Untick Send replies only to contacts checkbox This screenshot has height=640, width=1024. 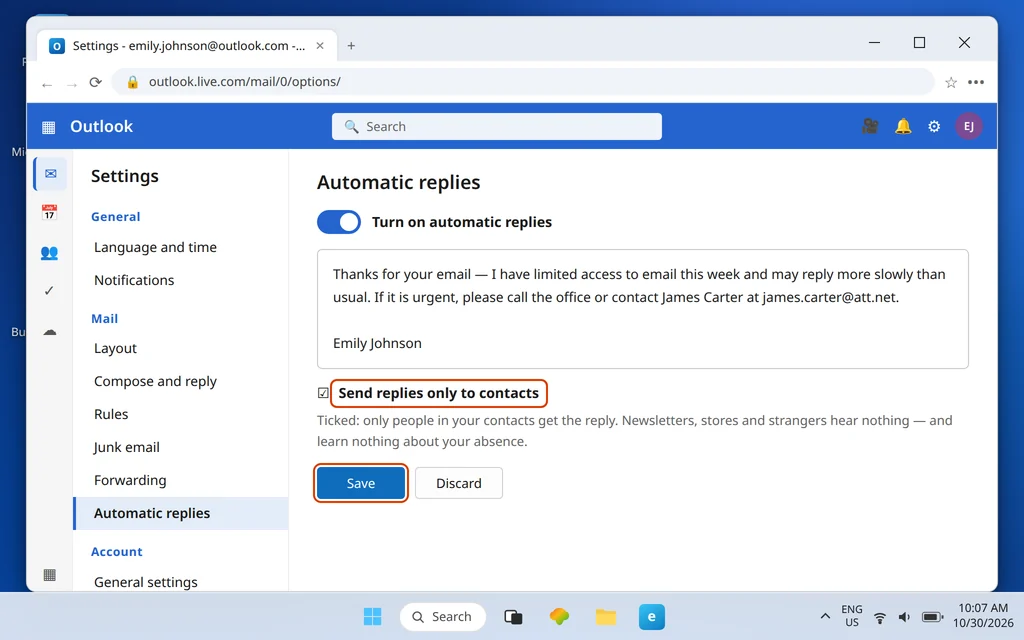tap(323, 393)
